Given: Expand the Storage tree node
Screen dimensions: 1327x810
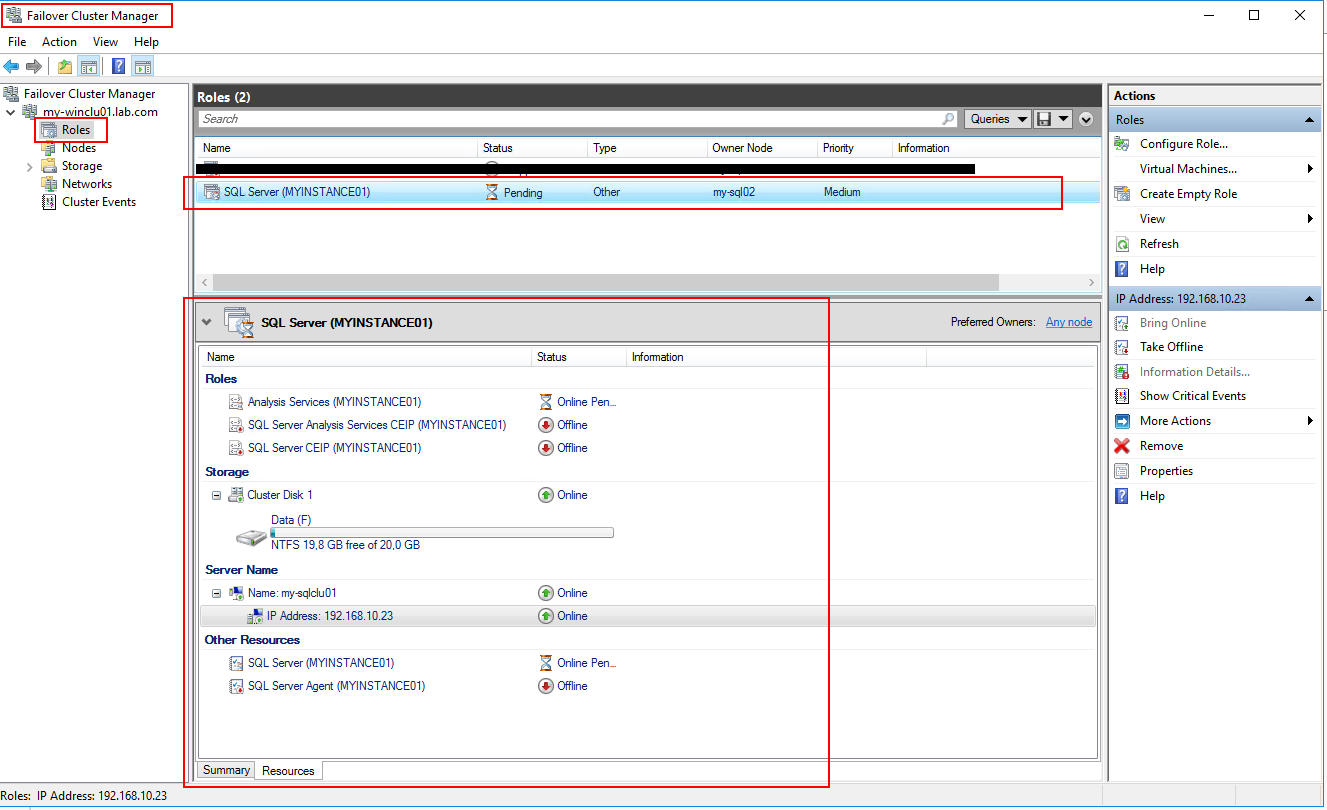Looking at the screenshot, I should (29, 166).
